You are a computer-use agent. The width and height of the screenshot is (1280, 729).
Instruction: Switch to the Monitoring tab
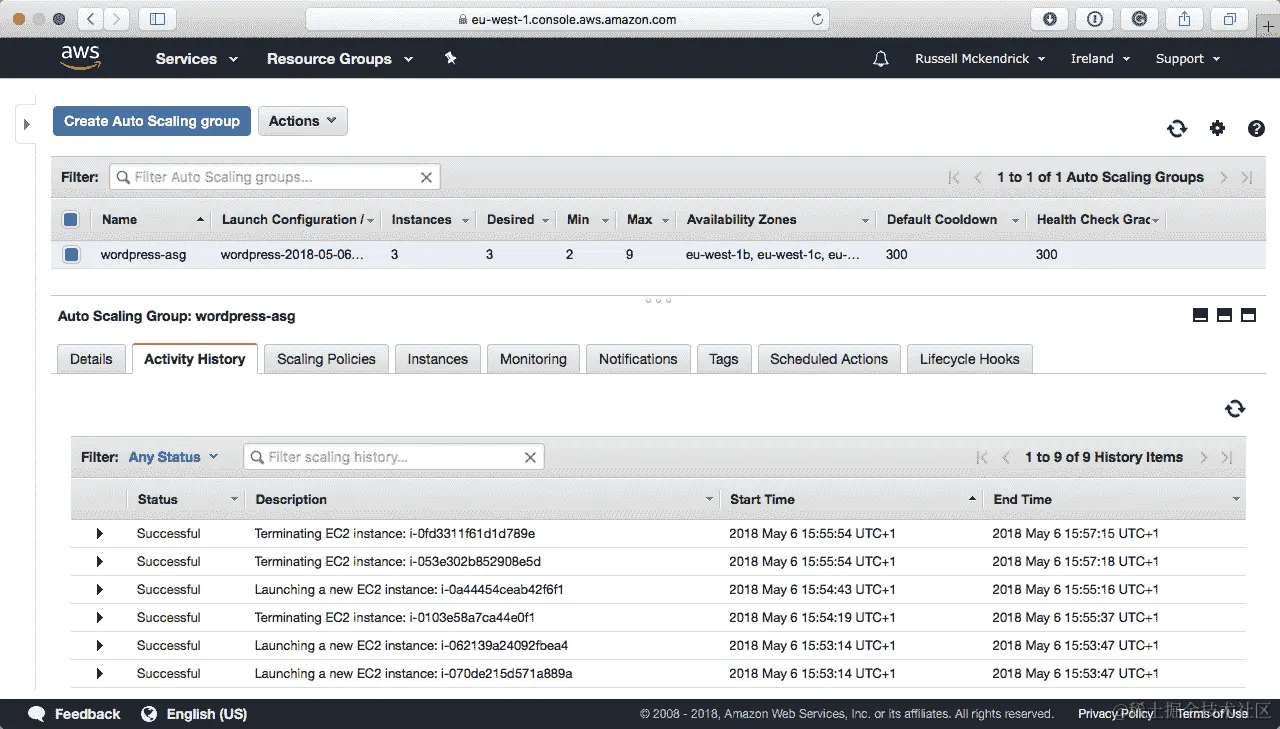pos(533,359)
